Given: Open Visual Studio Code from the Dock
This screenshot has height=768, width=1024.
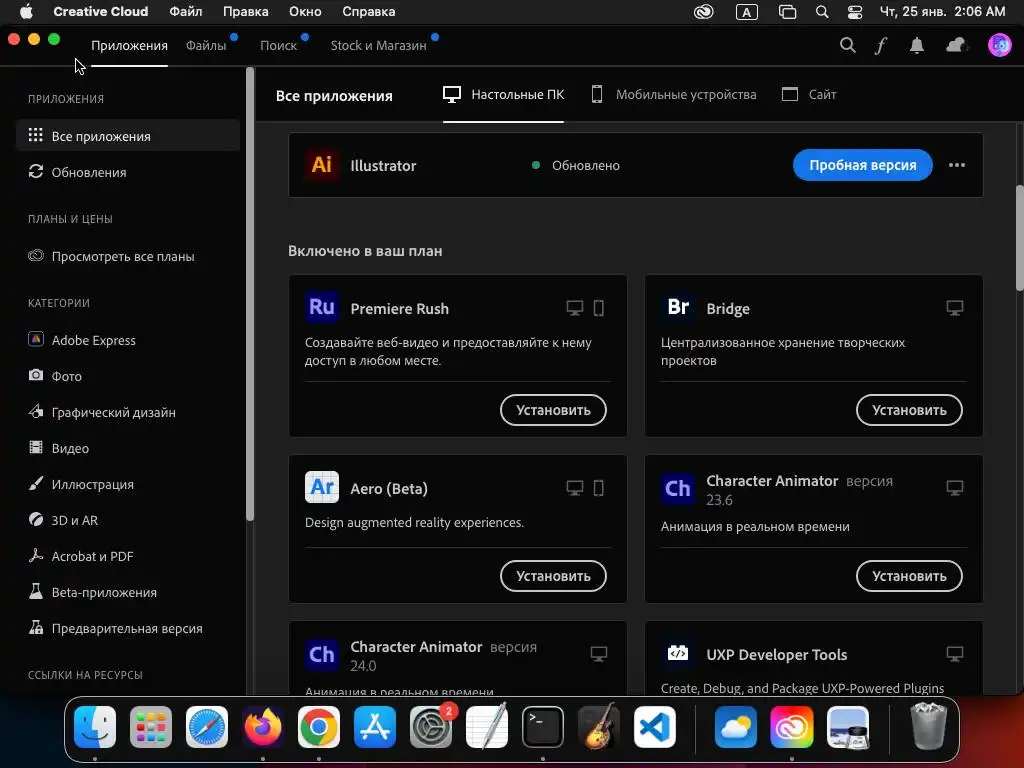Looking at the screenshot, I should point(654,726).
